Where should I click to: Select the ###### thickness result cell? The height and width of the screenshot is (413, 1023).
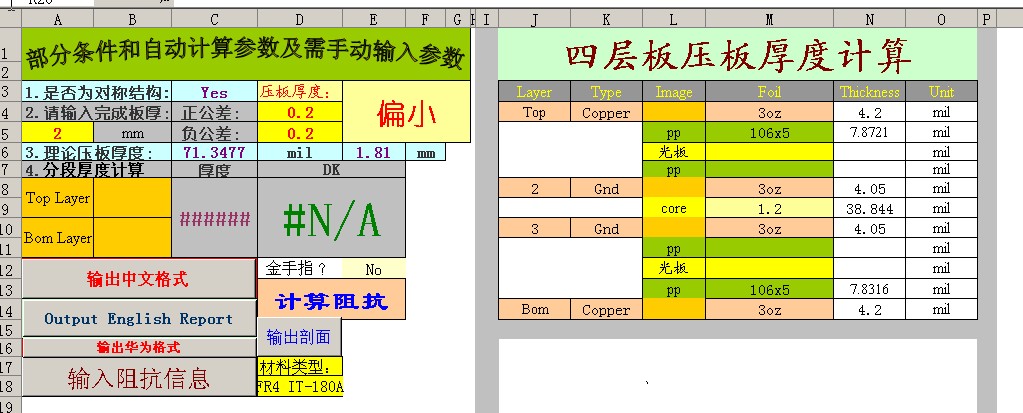click(x=215, y=218)
